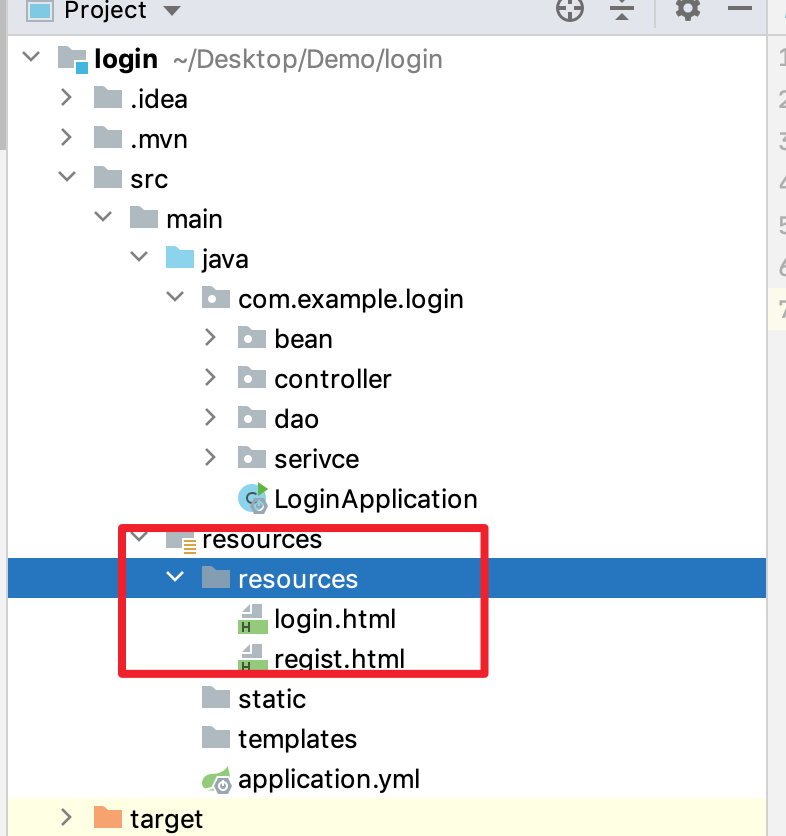Click the LoginApplication Spring Boot class icon
786x836 pixels.
tap(253, 498)
